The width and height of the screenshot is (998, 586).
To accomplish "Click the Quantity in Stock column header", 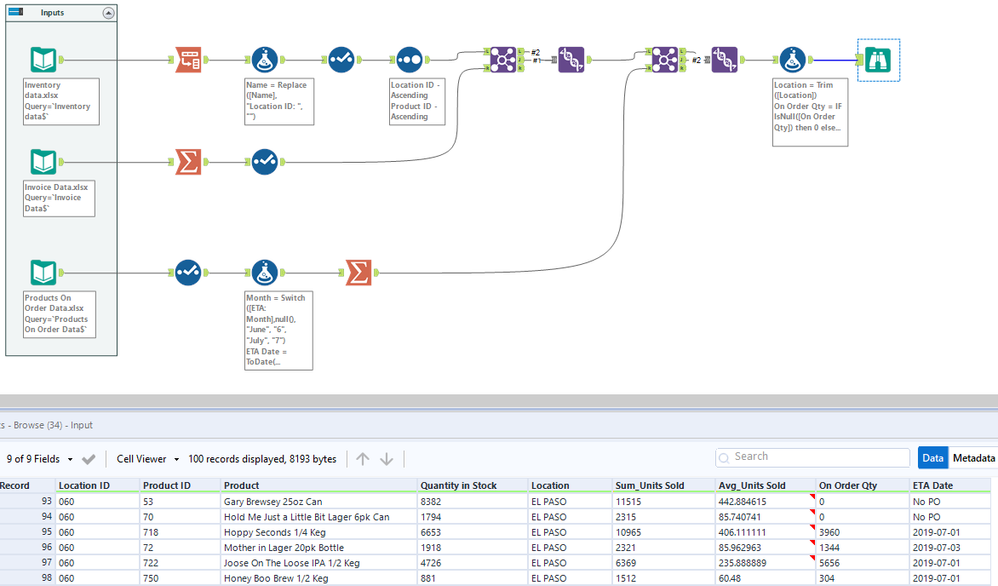I will 472,485.
